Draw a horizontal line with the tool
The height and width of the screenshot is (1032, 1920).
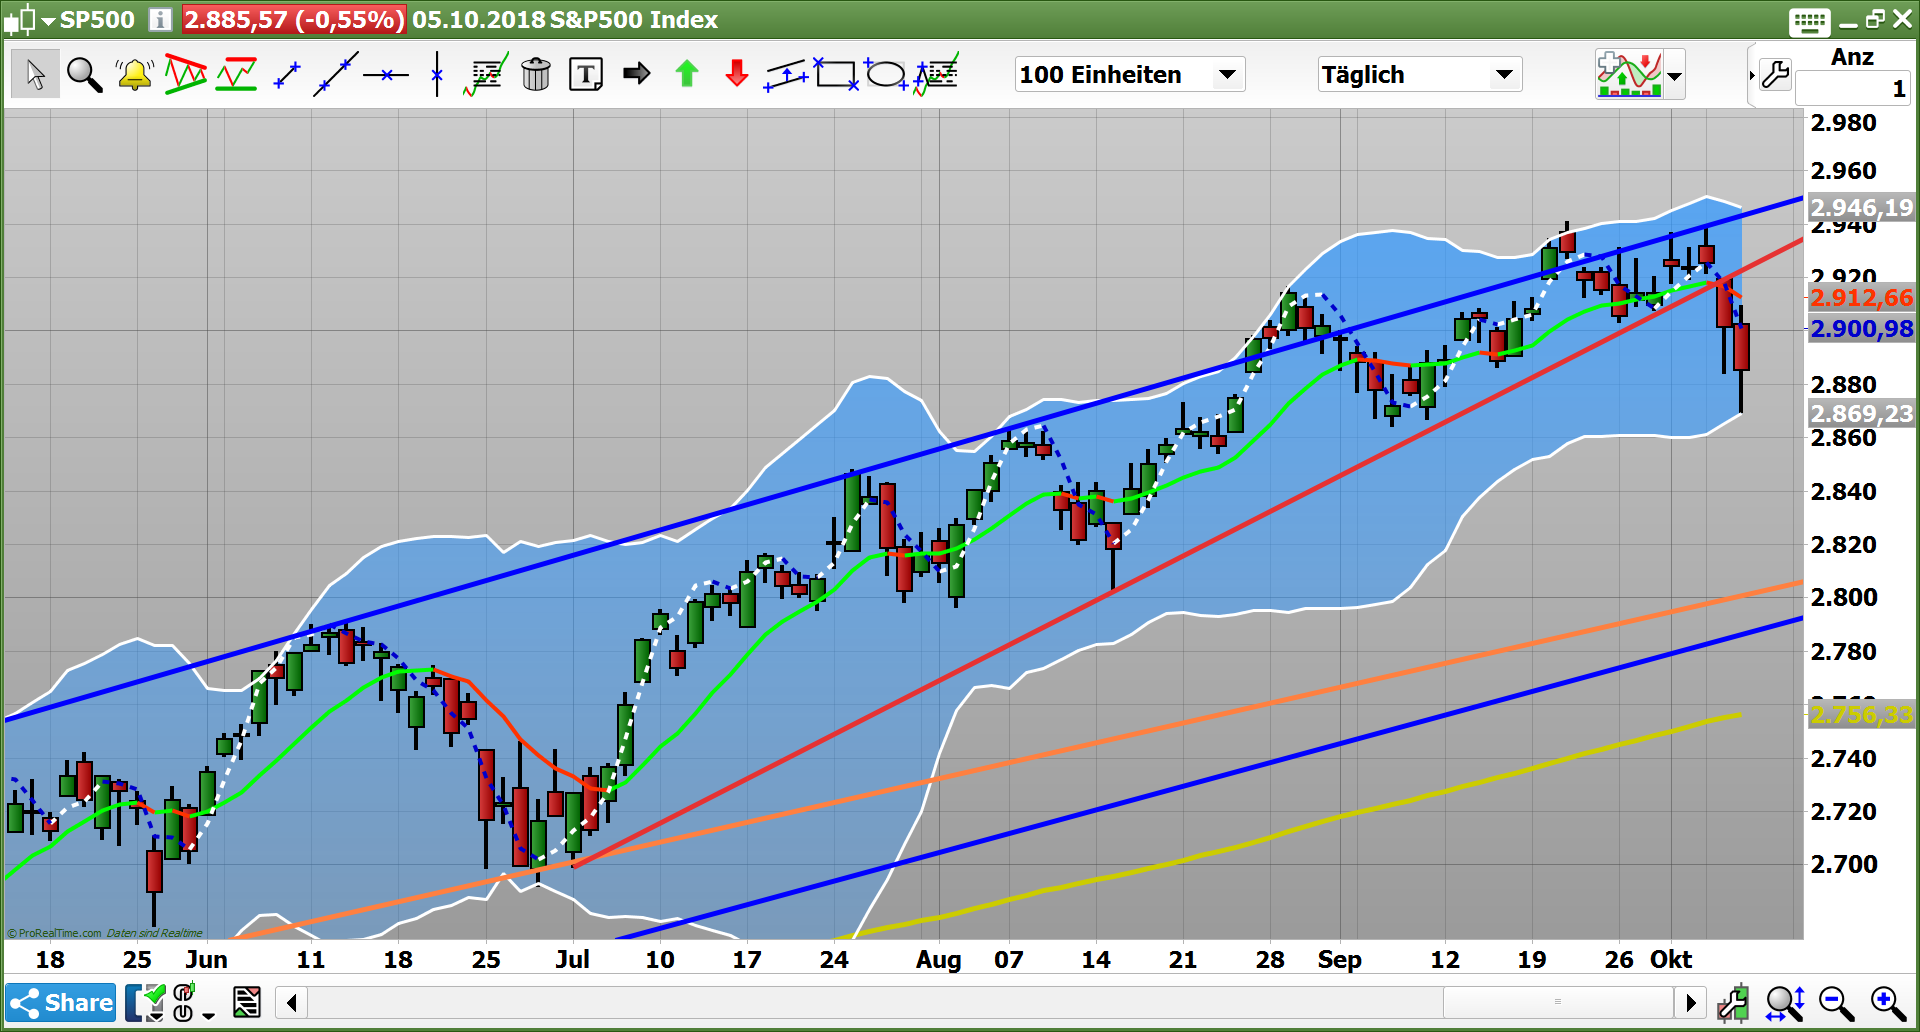386,74
